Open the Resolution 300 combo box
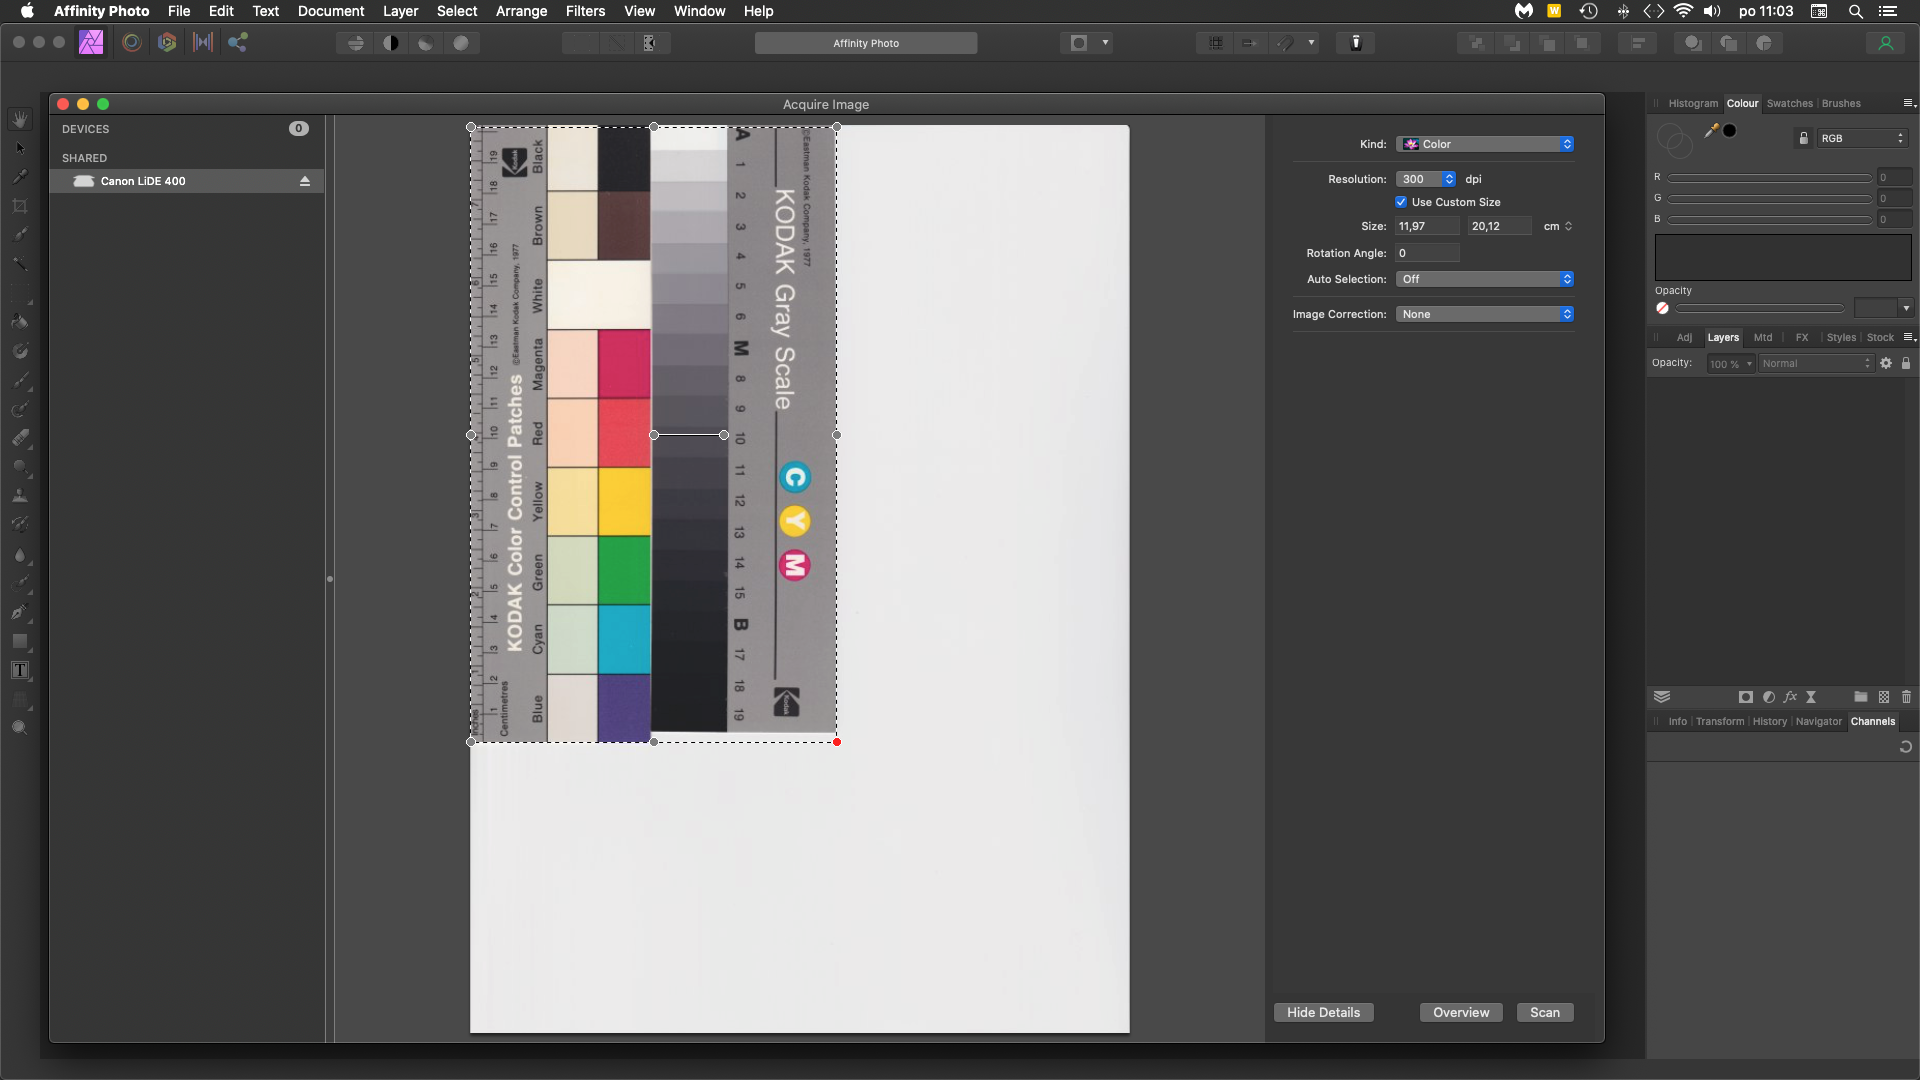 (1426, 179)
